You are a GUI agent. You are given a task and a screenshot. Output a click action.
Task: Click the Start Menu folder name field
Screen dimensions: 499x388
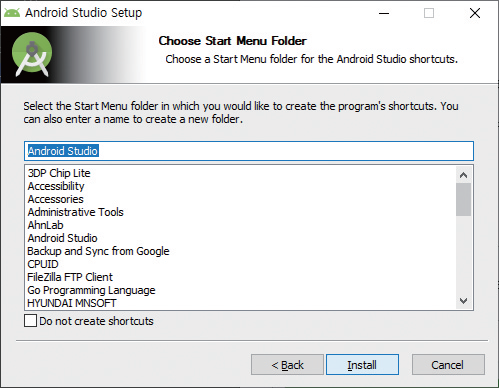pos(249,151)
